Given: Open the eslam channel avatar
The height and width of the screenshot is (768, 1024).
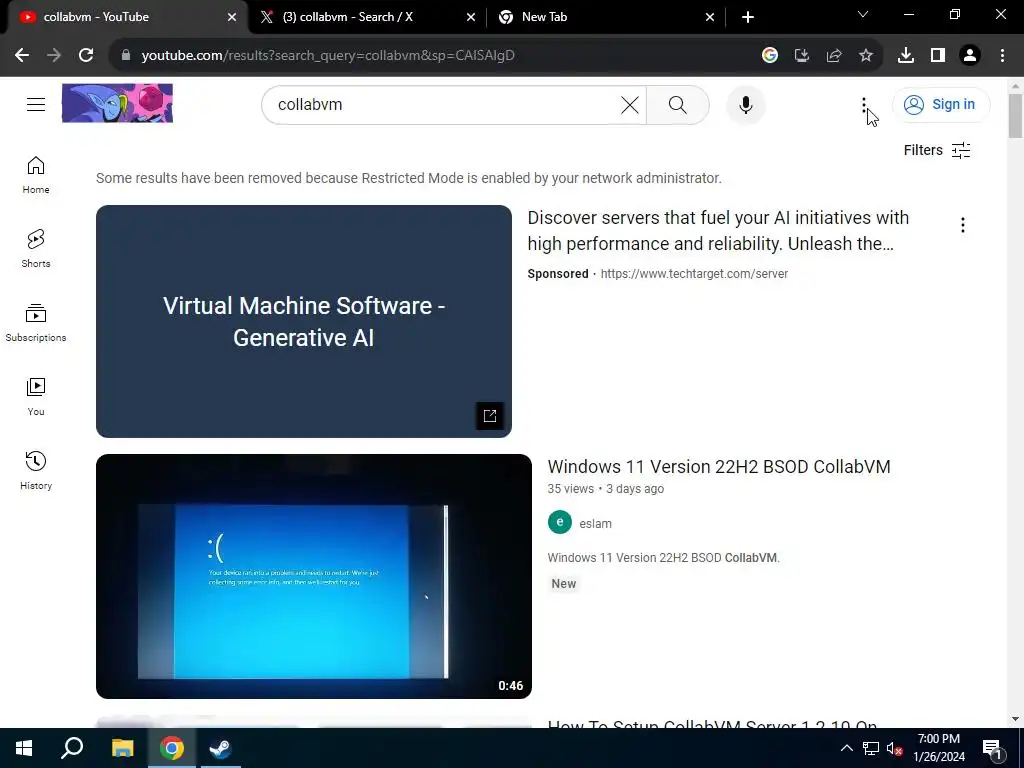Looking at the screenshot, I should [560, 522].
